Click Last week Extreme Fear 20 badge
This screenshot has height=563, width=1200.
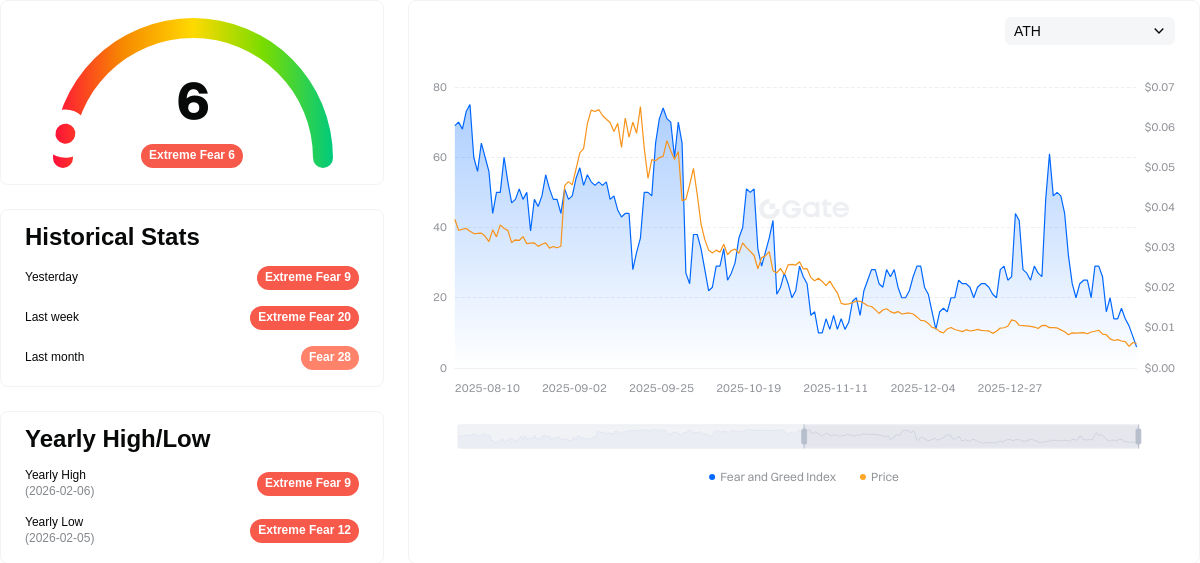[x=304, y=317]
